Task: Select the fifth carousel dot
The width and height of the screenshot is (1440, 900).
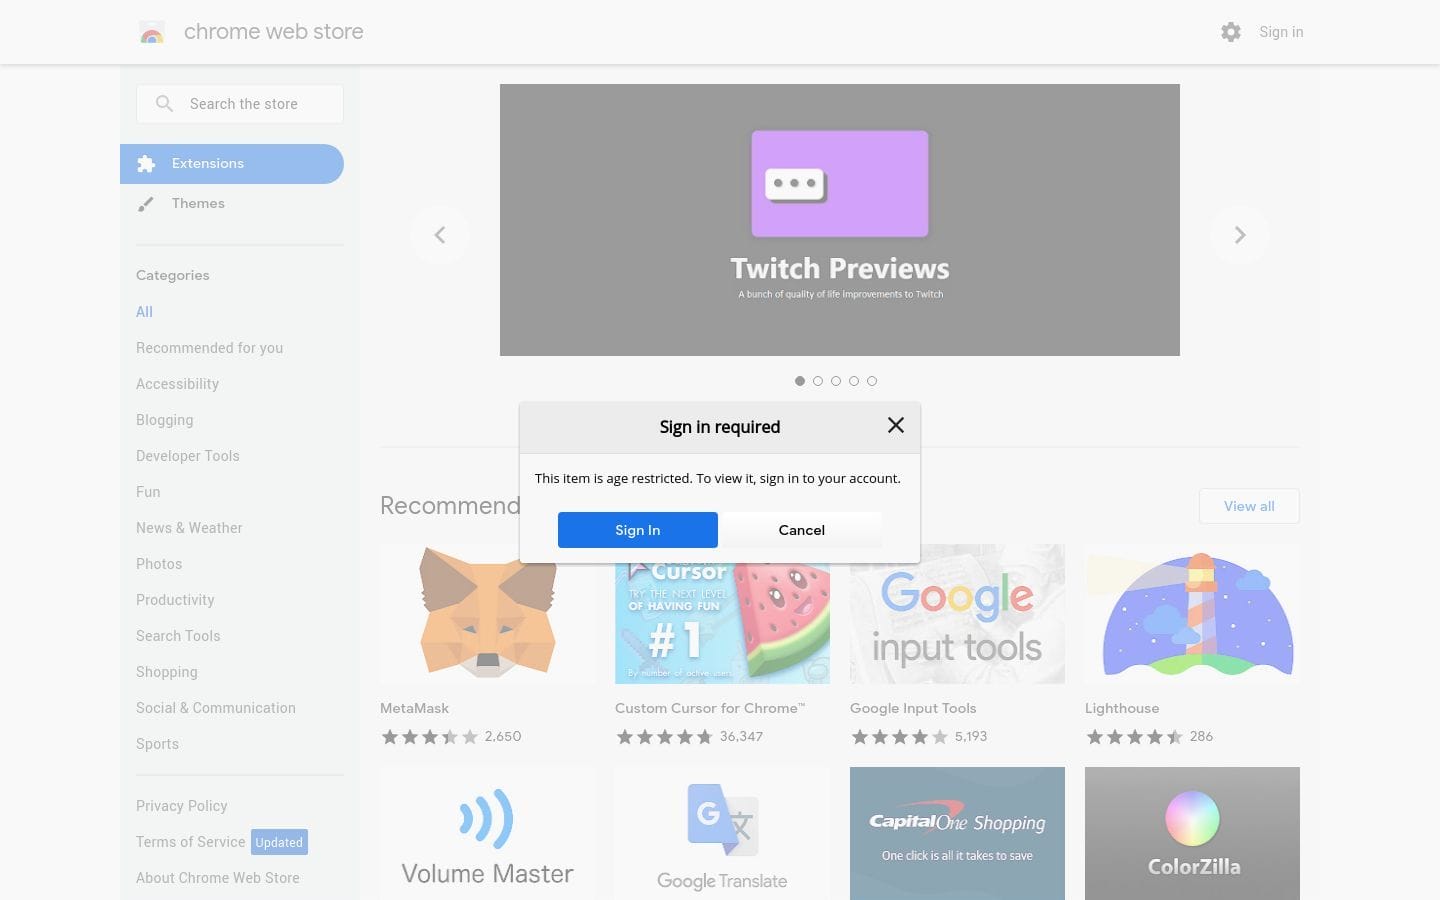Action: coord(872,381)
